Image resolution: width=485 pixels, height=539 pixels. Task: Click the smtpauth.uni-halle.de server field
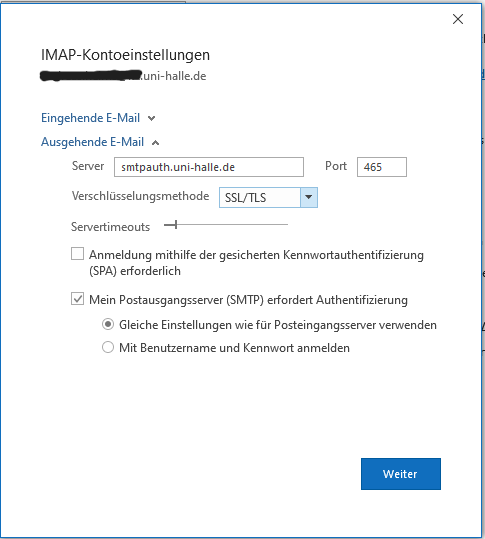coord(209,167)
